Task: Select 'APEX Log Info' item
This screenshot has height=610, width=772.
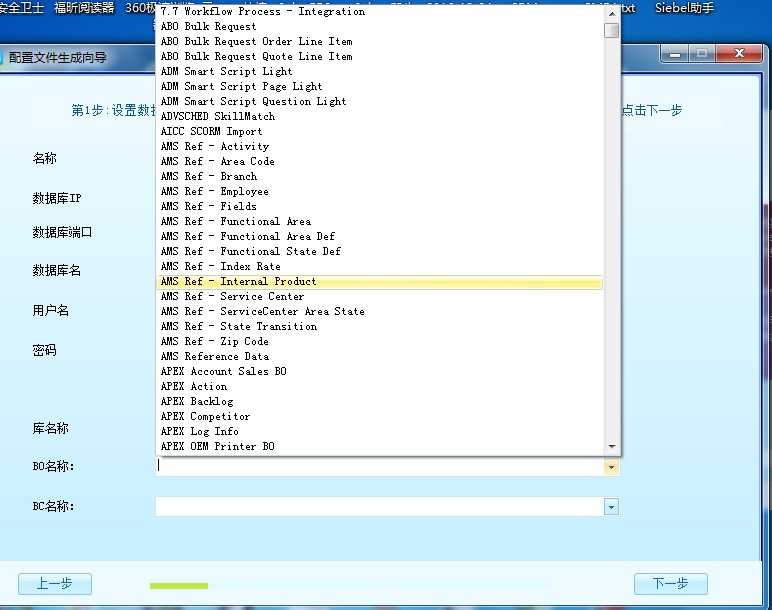Action: pyautogui.click(x=379, y=432)
